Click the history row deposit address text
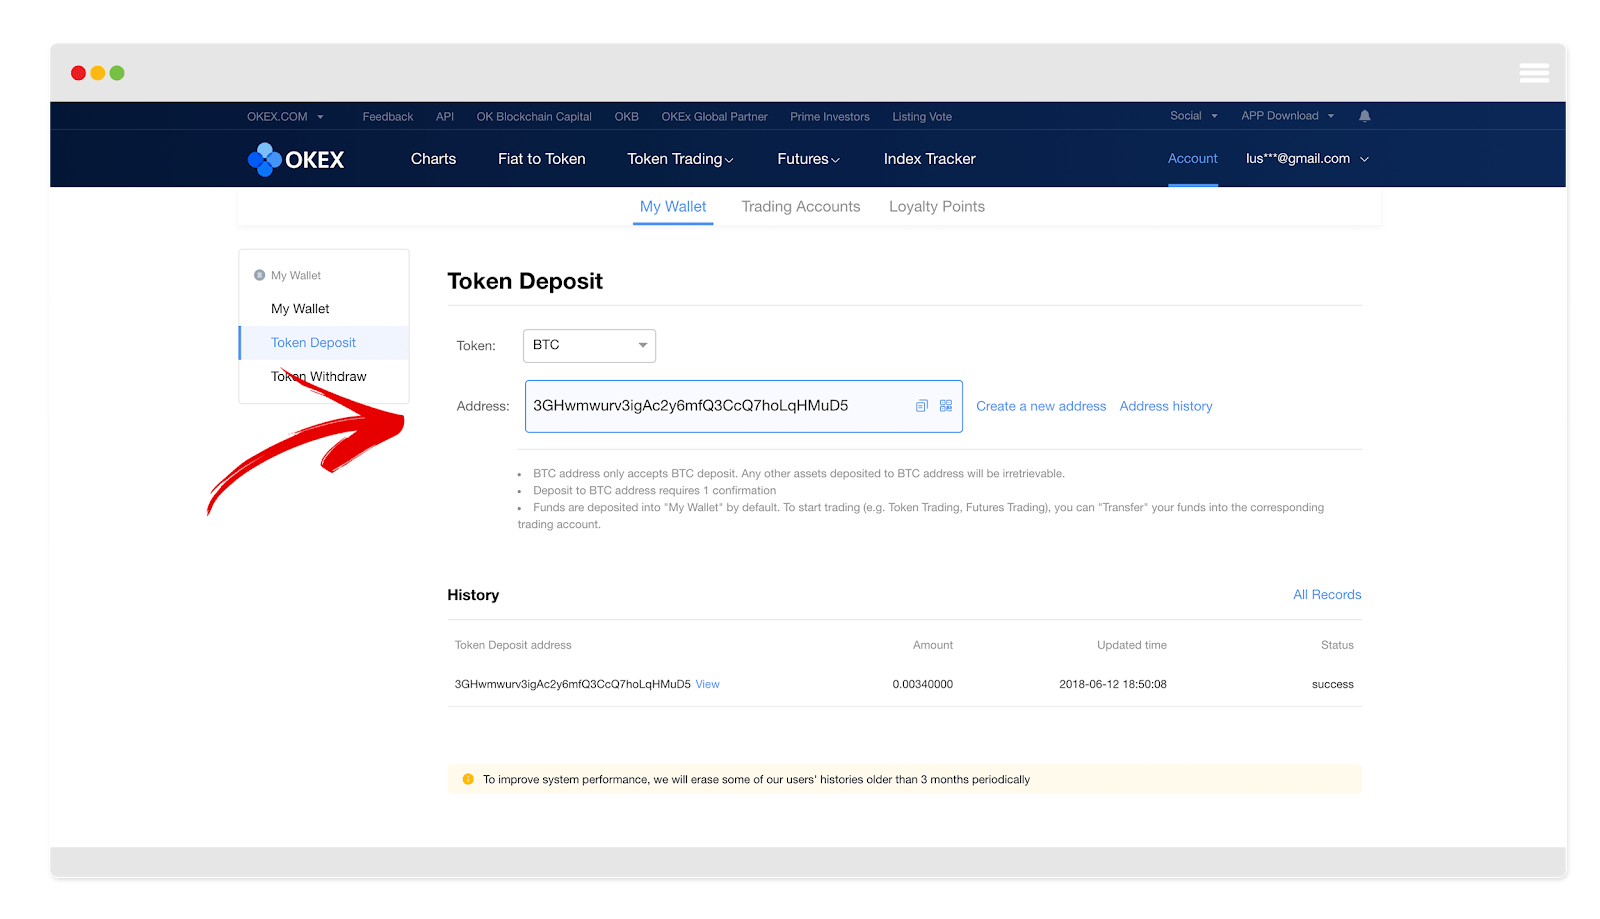 (x=572, y=684)
